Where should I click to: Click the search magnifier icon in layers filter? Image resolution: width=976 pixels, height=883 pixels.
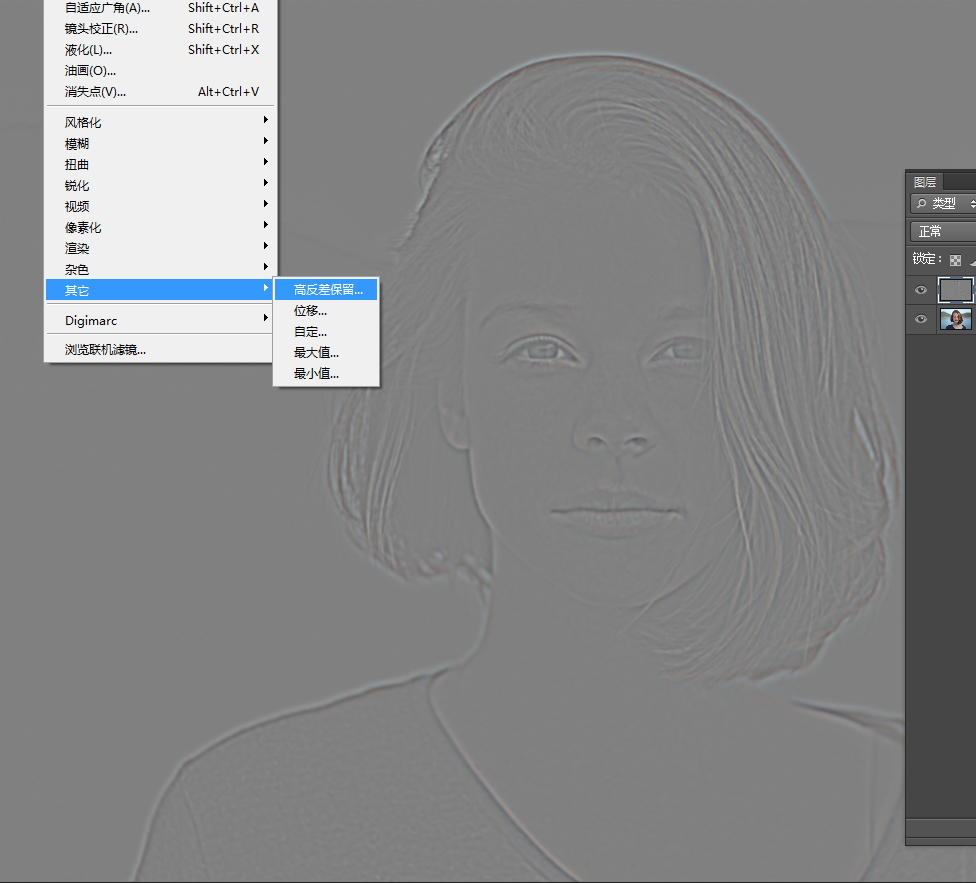(921, 203)
